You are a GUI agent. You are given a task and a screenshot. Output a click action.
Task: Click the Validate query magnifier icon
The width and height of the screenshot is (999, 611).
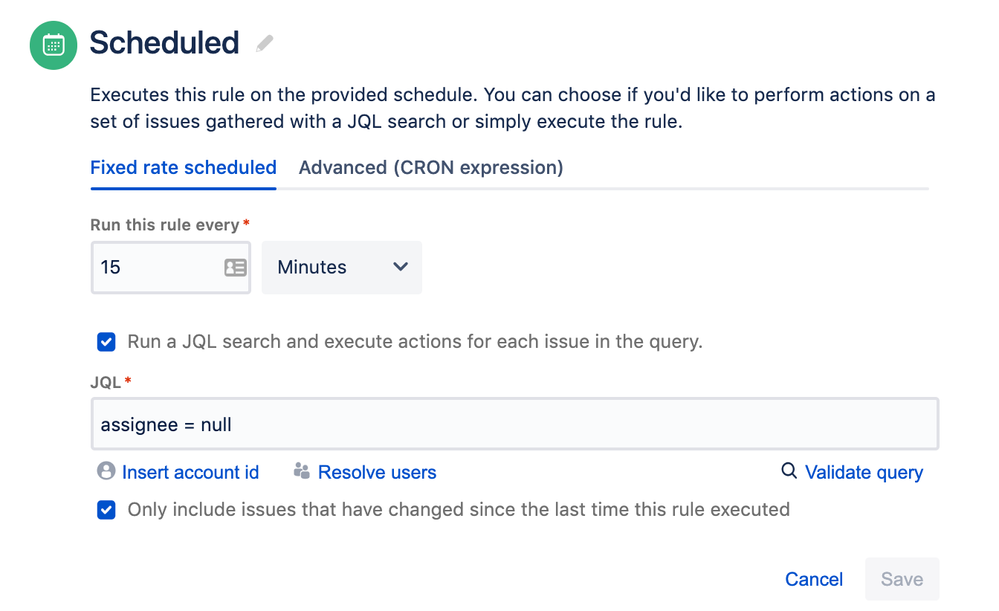tap(789, 471)
